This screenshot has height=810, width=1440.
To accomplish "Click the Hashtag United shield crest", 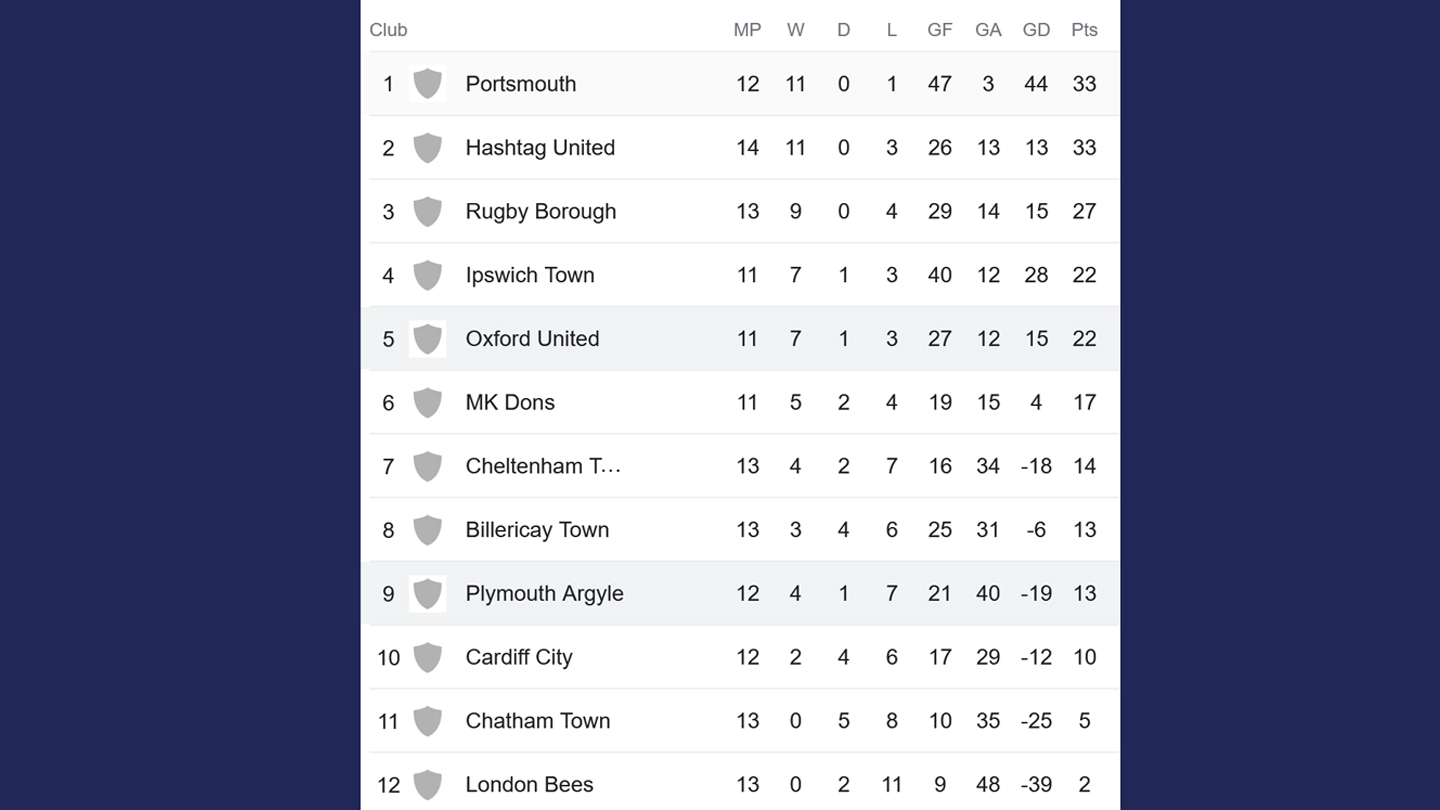I will coord(427,148).
